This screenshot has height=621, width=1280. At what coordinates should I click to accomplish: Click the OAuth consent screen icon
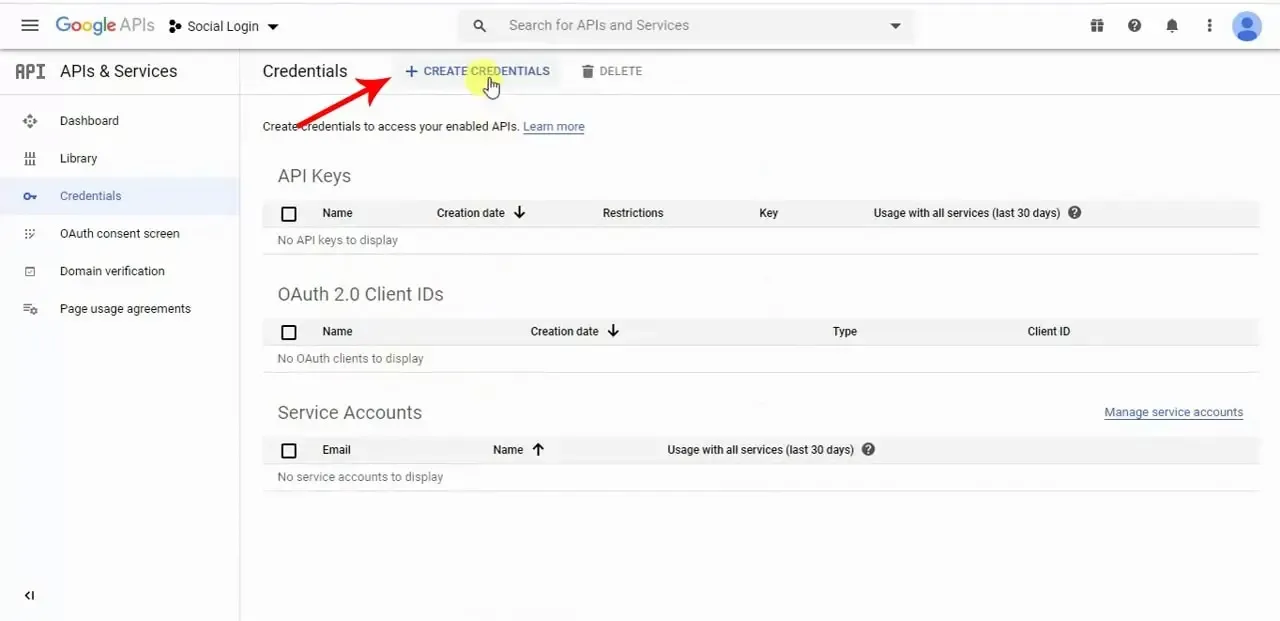[x=30, y=234]
